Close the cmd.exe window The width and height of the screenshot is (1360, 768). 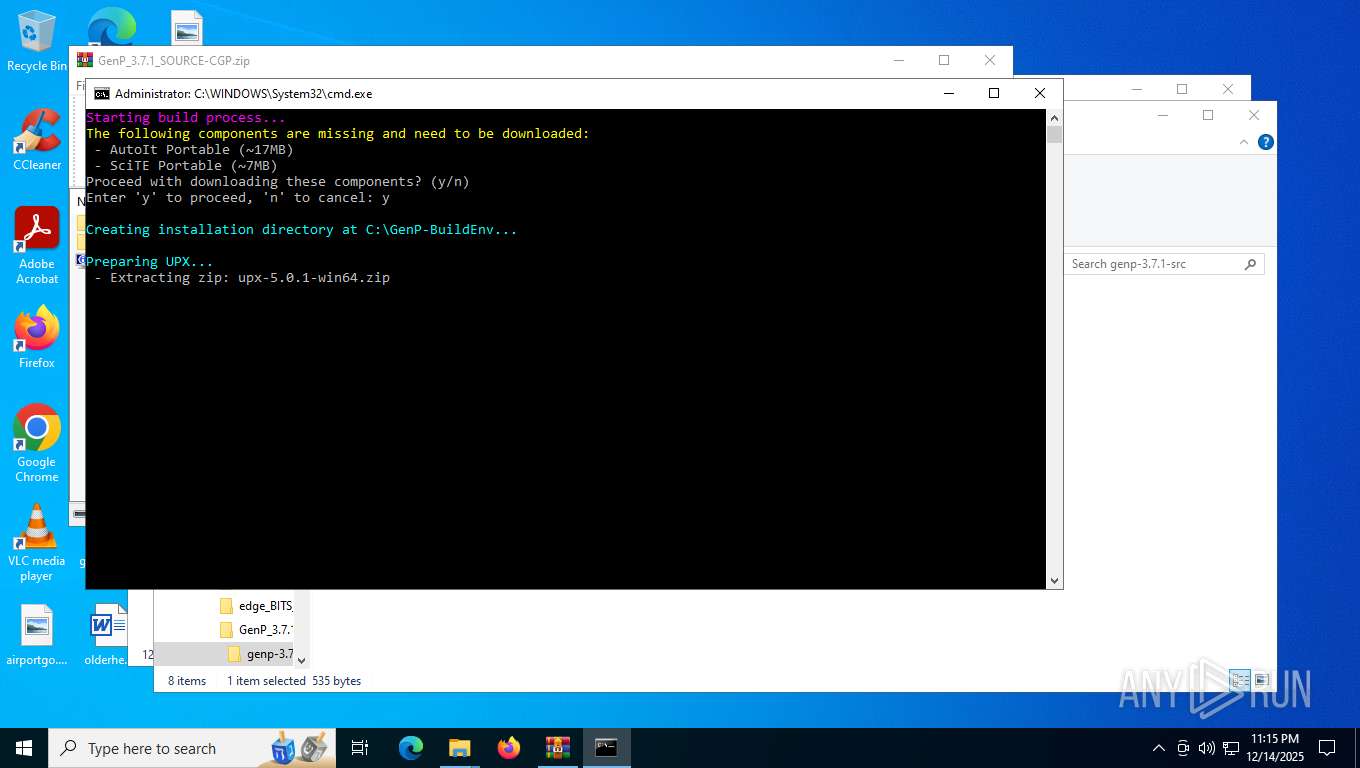(1040, 93)
